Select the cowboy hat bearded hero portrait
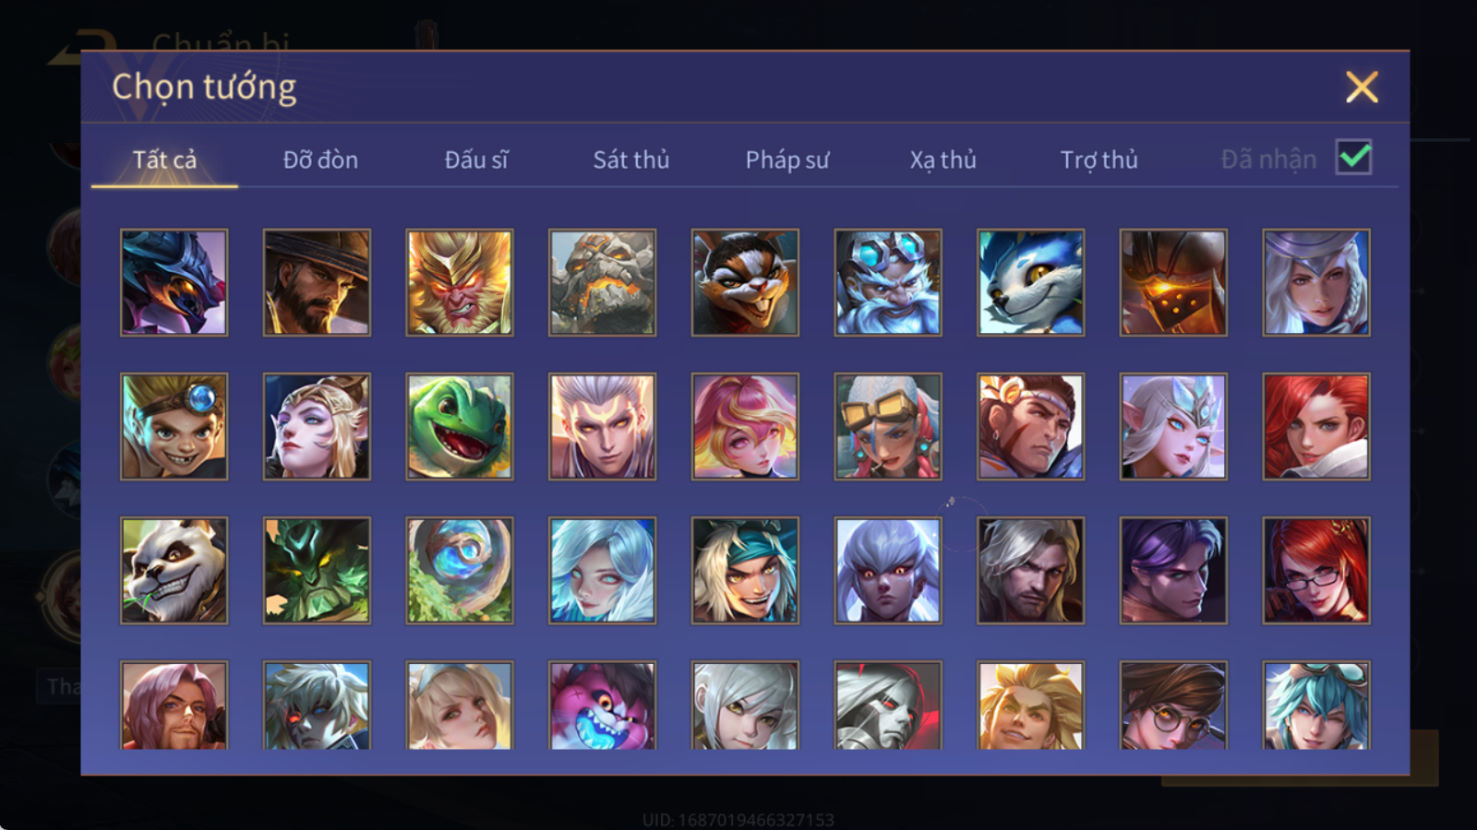Screen dimensions: 1477x830 (317, 282)
